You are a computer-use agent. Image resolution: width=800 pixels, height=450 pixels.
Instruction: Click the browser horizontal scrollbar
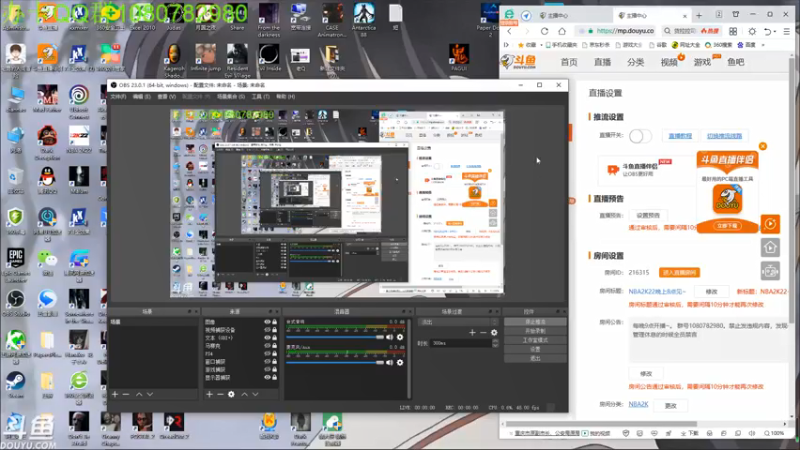[x=602, y=424]
